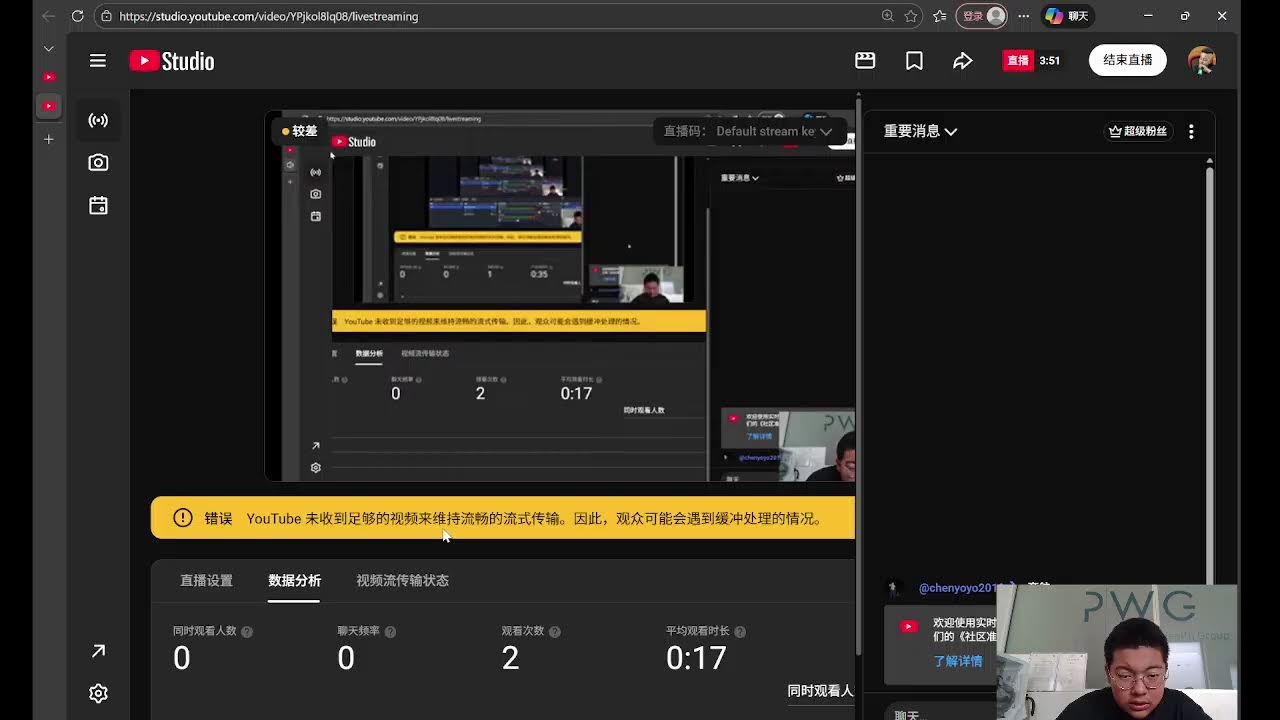Open the browser zoom magnifier icon

coord(888,16)
